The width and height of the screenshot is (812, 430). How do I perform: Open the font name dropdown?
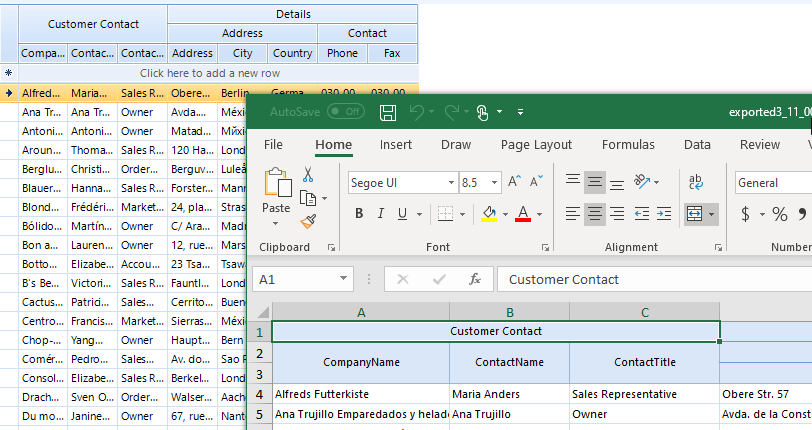click(448, 183)
